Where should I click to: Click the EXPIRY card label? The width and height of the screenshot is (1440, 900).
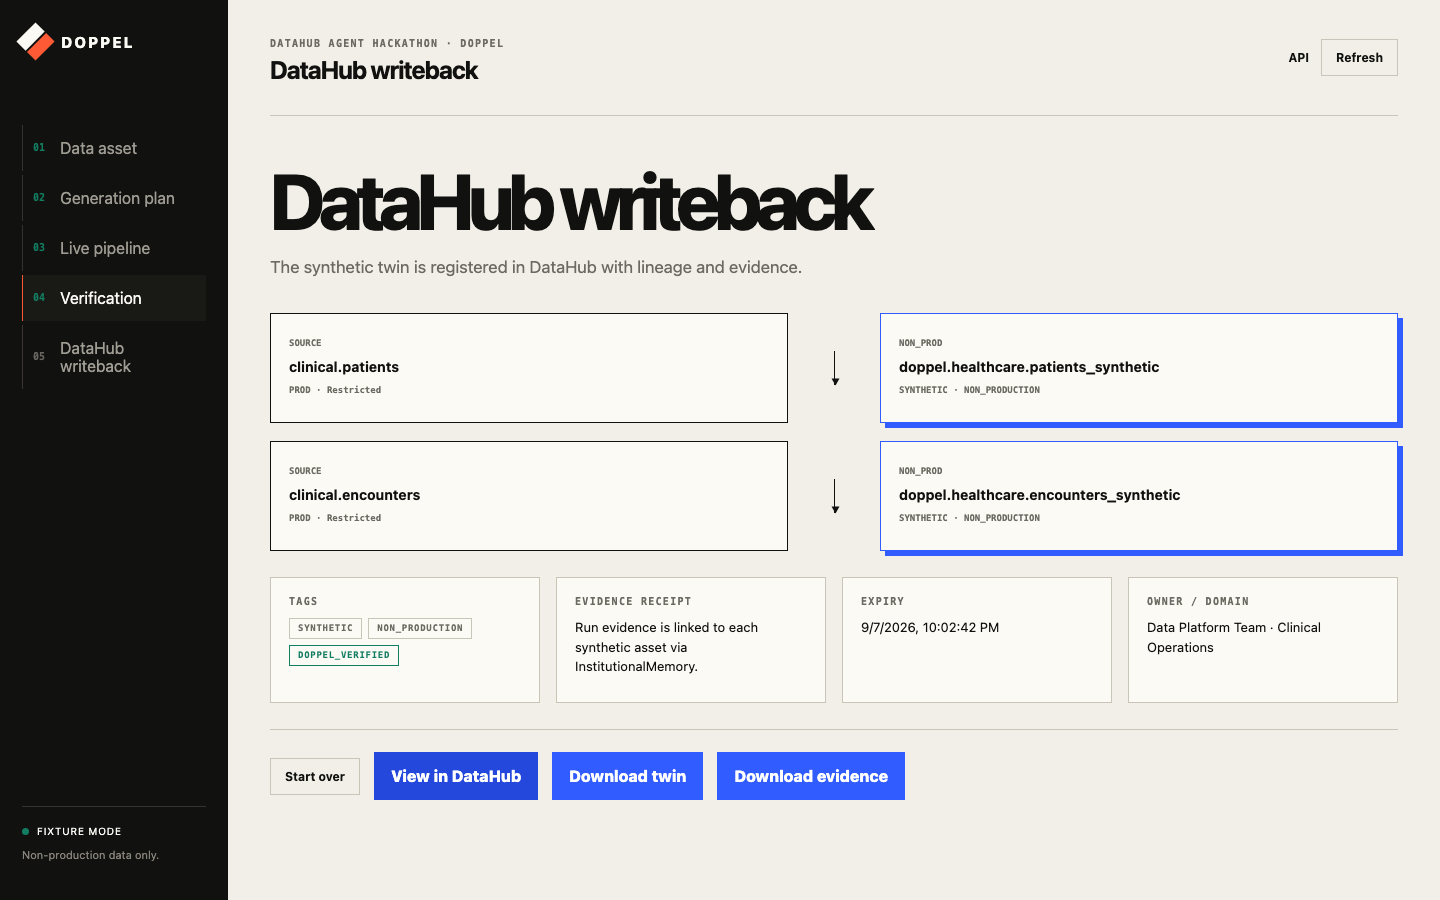(882, 602)
